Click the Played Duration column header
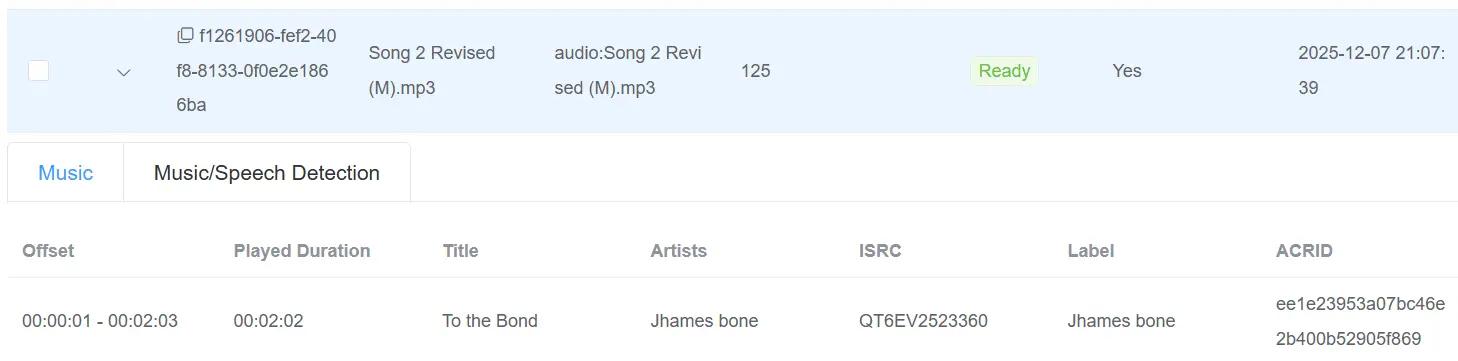1458x361 pixels. [302, 251]
